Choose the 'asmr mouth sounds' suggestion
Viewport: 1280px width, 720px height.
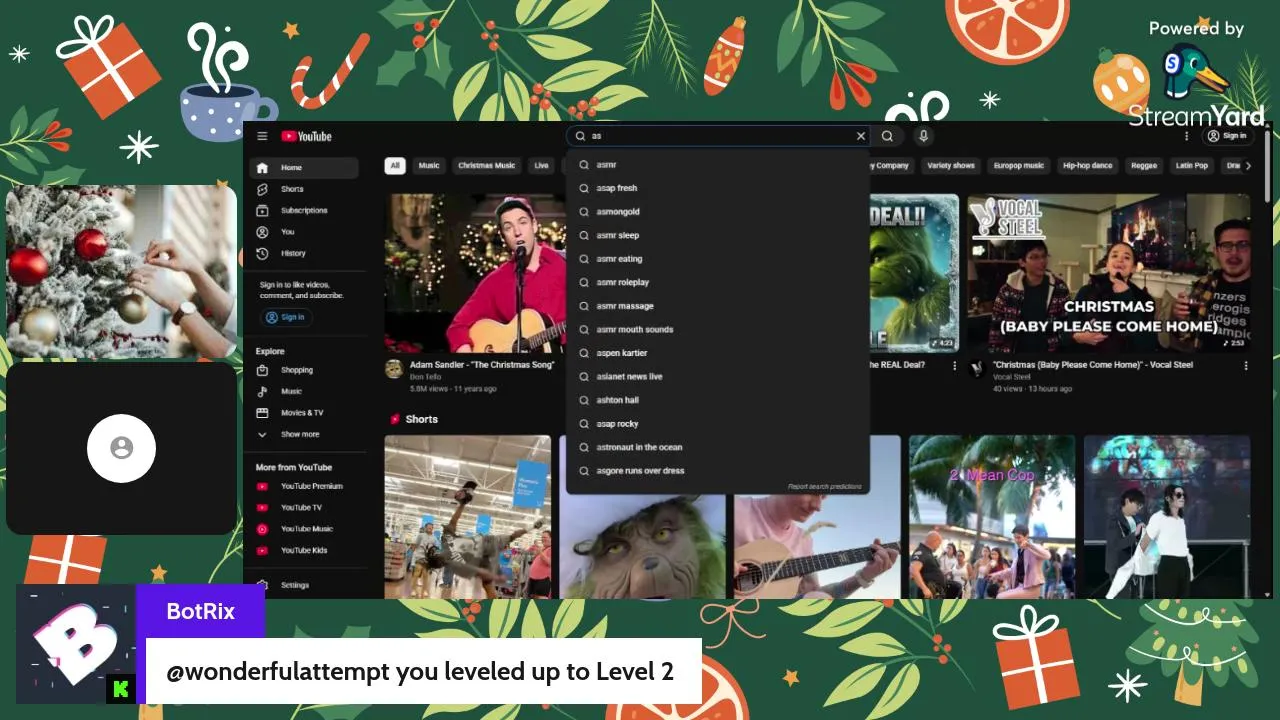717,330
